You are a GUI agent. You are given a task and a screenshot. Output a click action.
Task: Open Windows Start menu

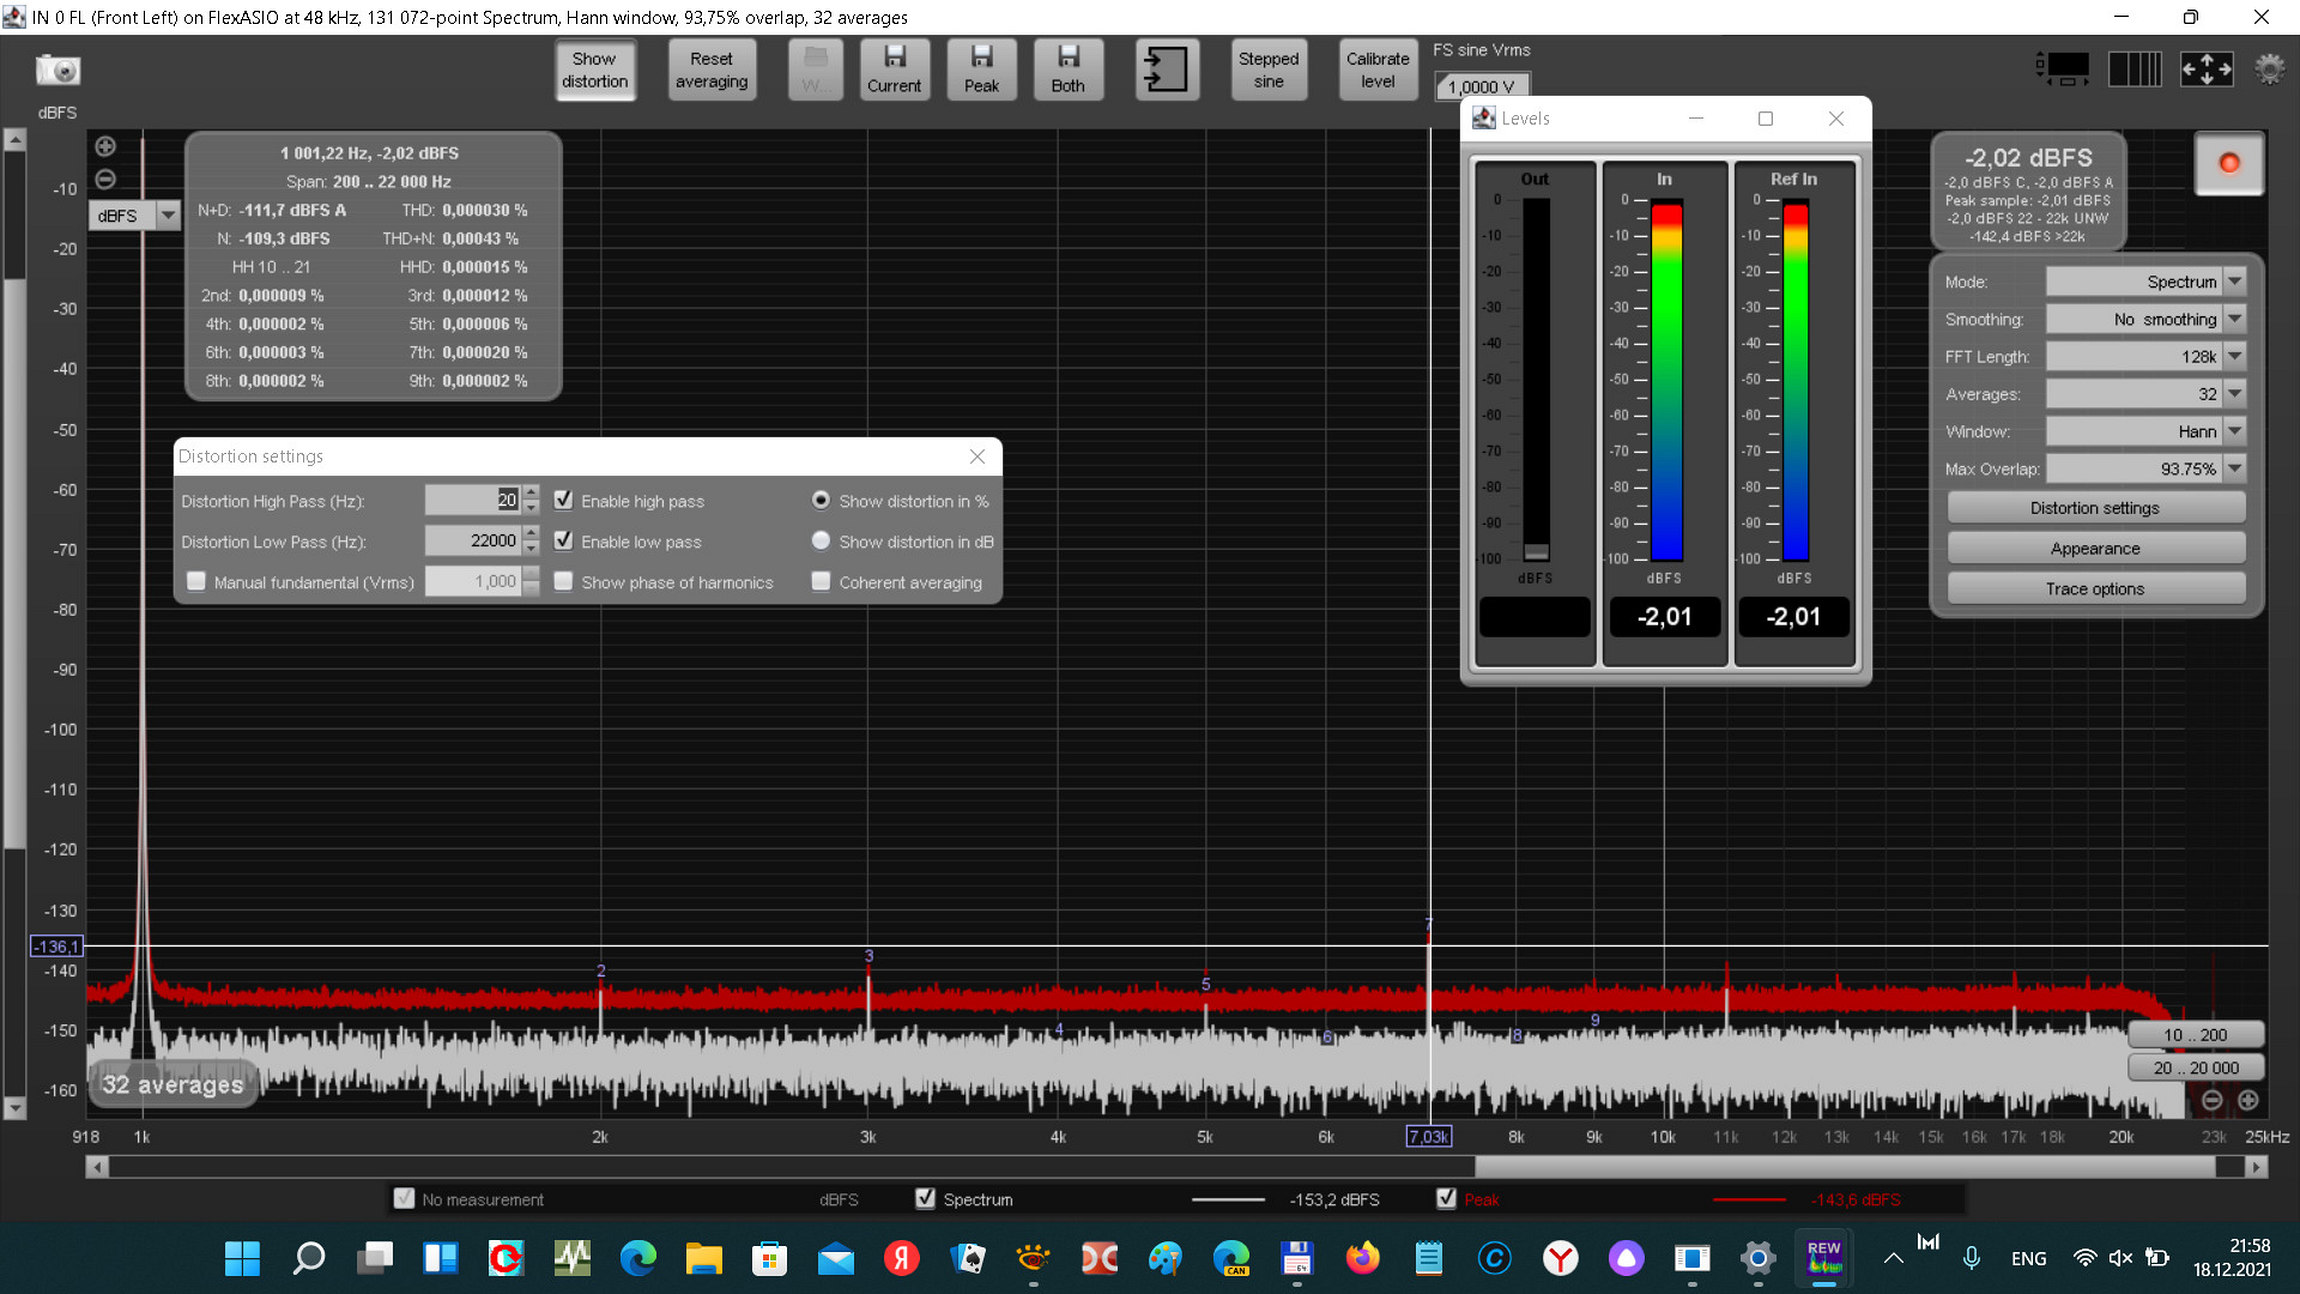tap(242, 1258)
